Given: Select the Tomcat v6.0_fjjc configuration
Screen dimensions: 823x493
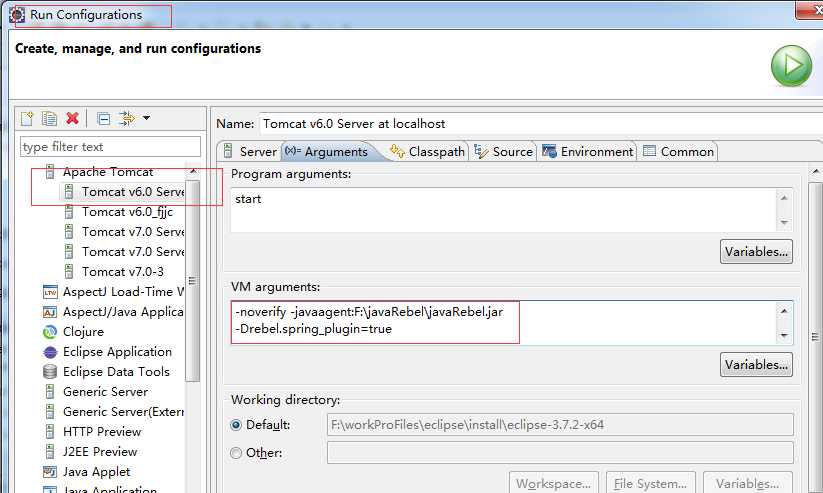Looking at the screenshot, I should [127, 212].
